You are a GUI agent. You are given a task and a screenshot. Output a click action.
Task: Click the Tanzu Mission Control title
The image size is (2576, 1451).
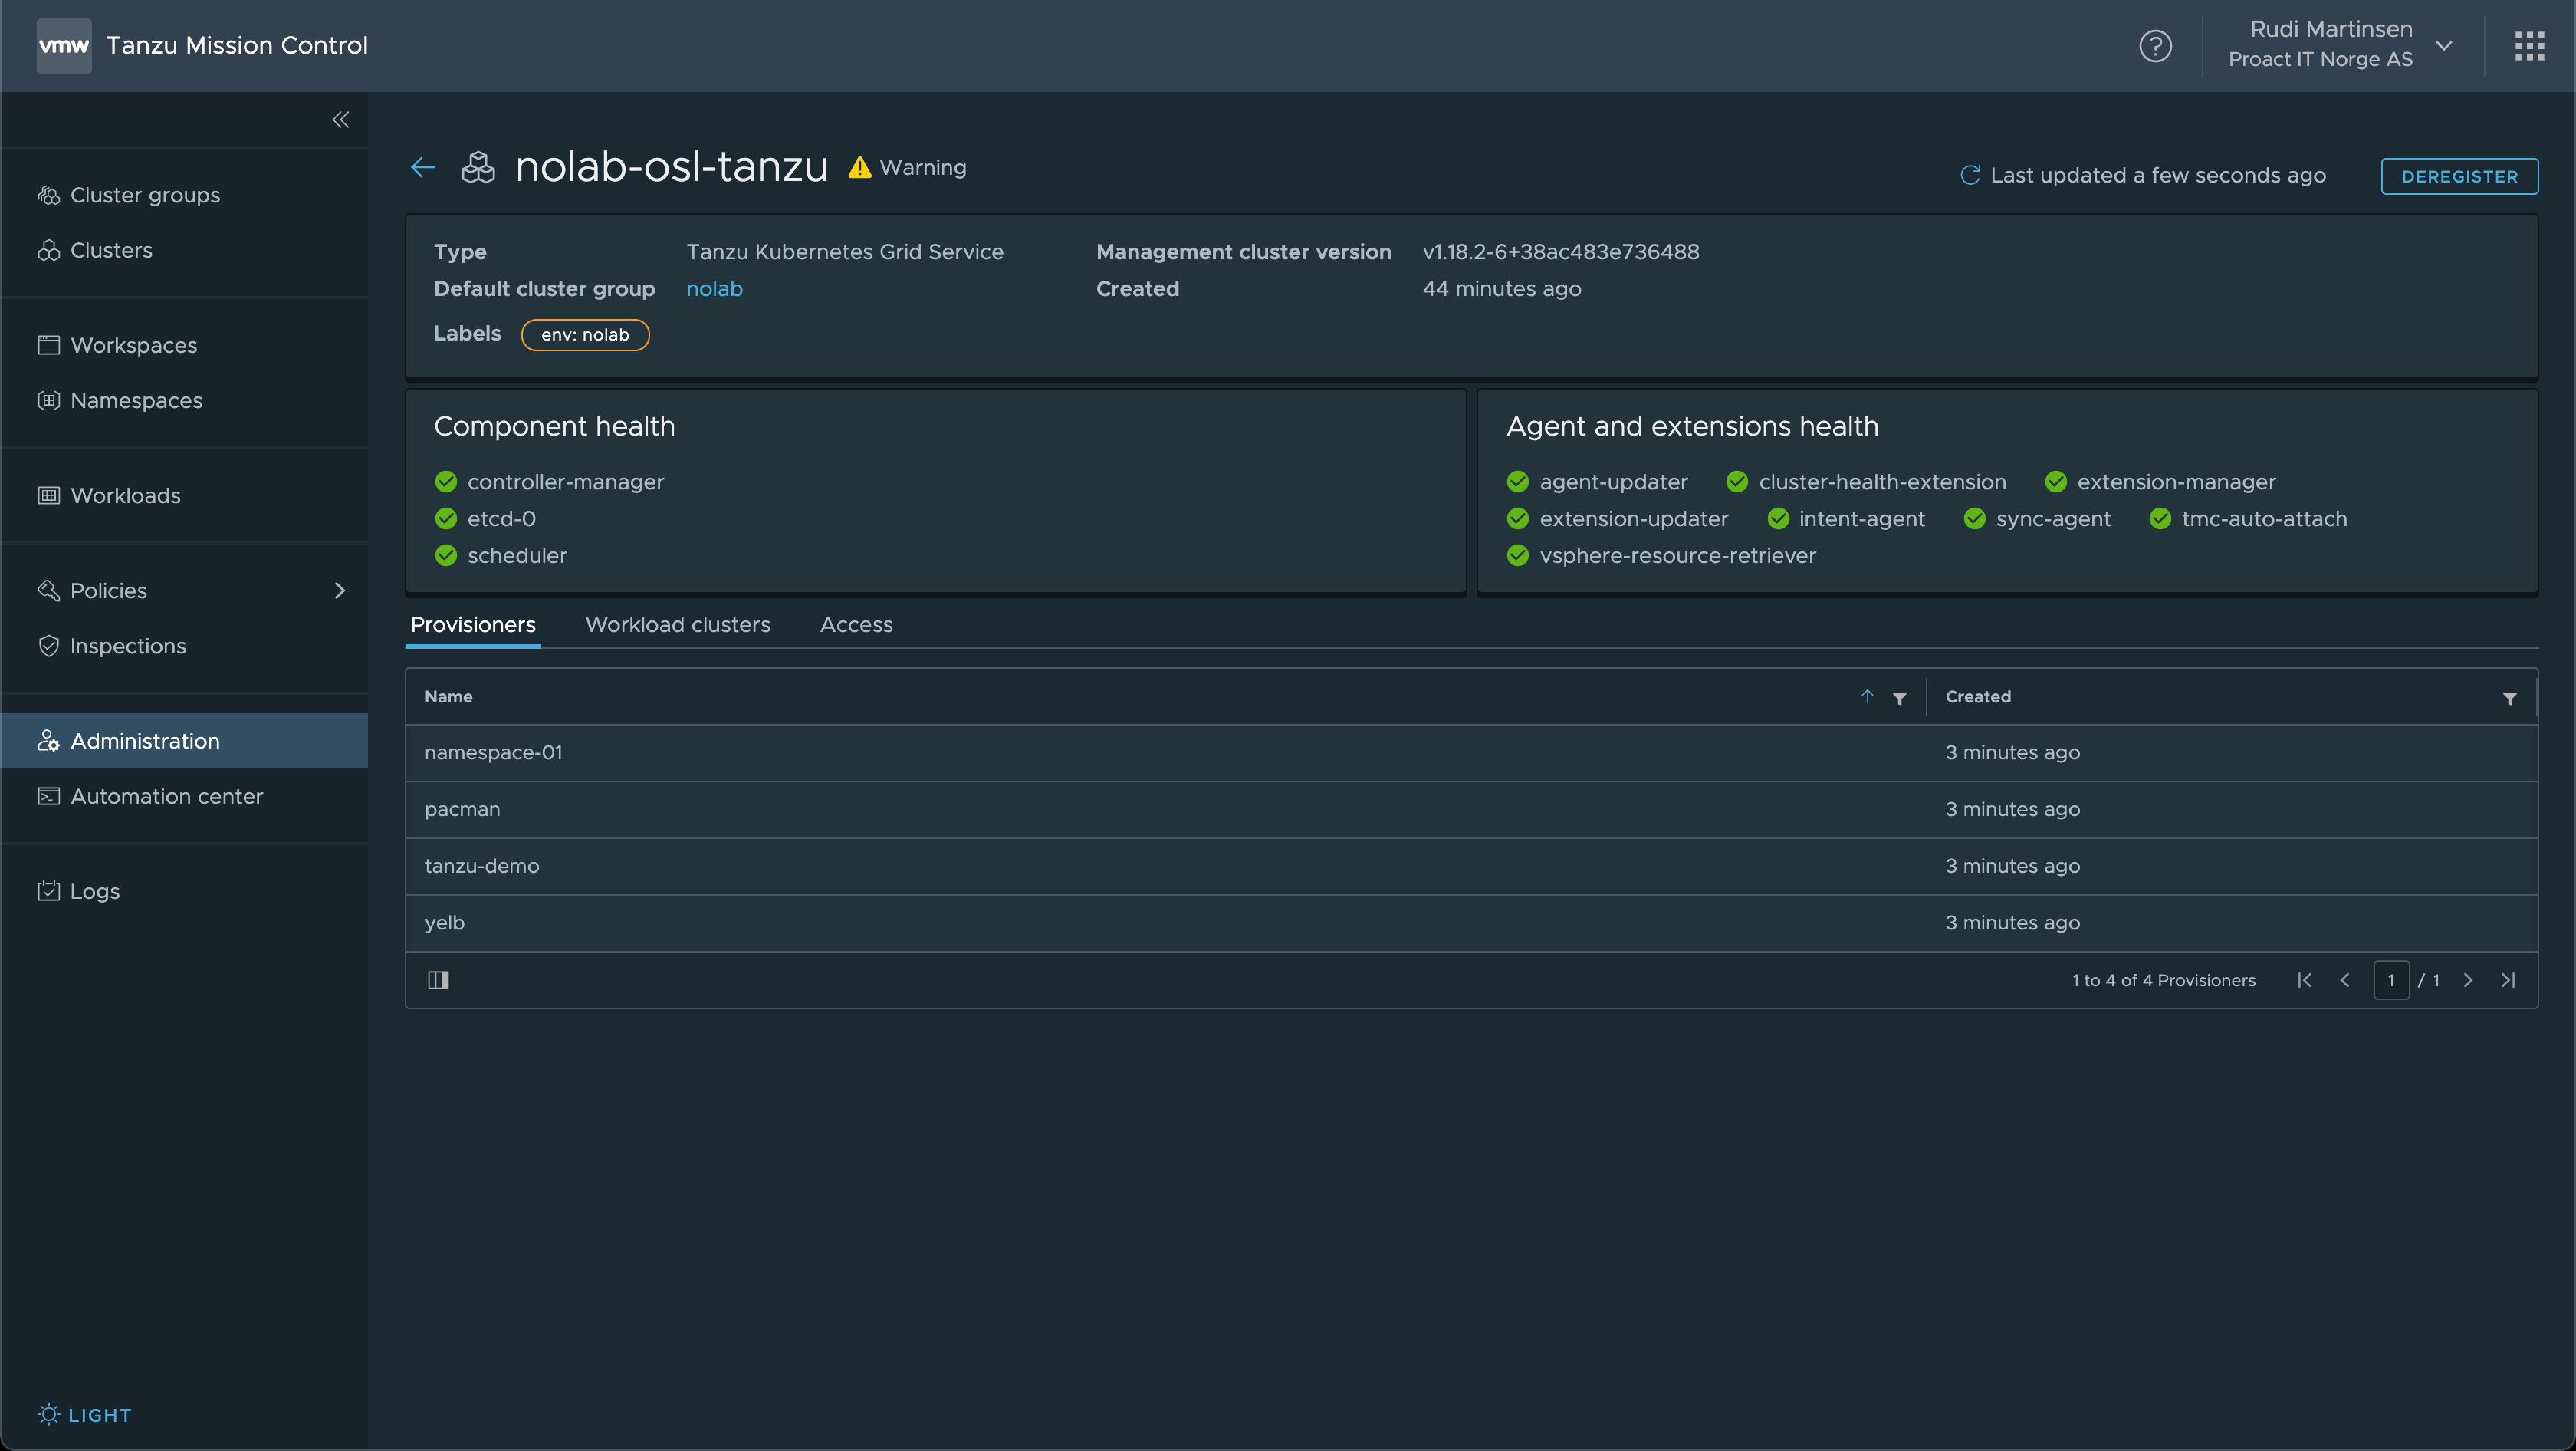coord(237,46)
